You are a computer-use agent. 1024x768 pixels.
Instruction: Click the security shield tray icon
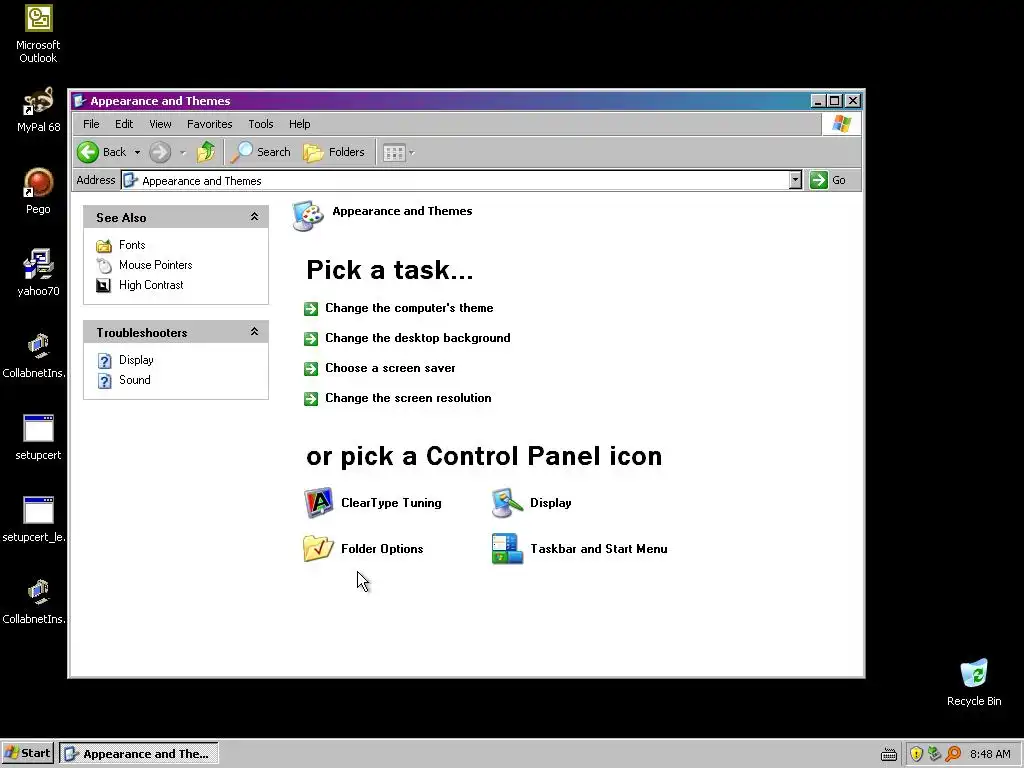click(x=916, y=754)
